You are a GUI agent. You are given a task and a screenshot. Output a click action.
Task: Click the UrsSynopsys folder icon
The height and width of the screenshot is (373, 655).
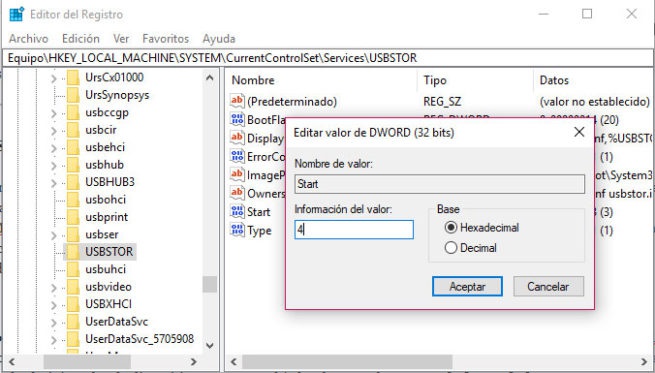coord(73,95)
